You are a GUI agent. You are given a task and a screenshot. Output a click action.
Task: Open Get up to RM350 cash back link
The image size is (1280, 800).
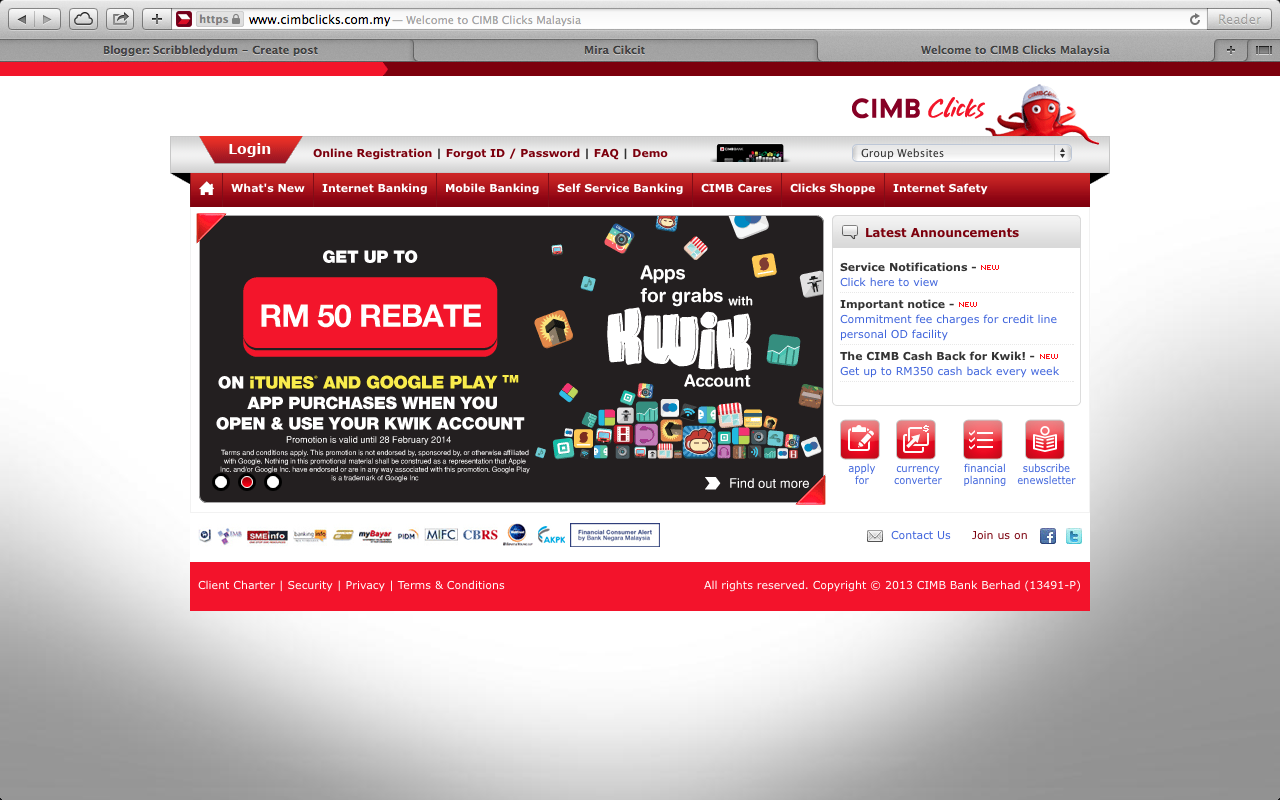click(949, 371)
